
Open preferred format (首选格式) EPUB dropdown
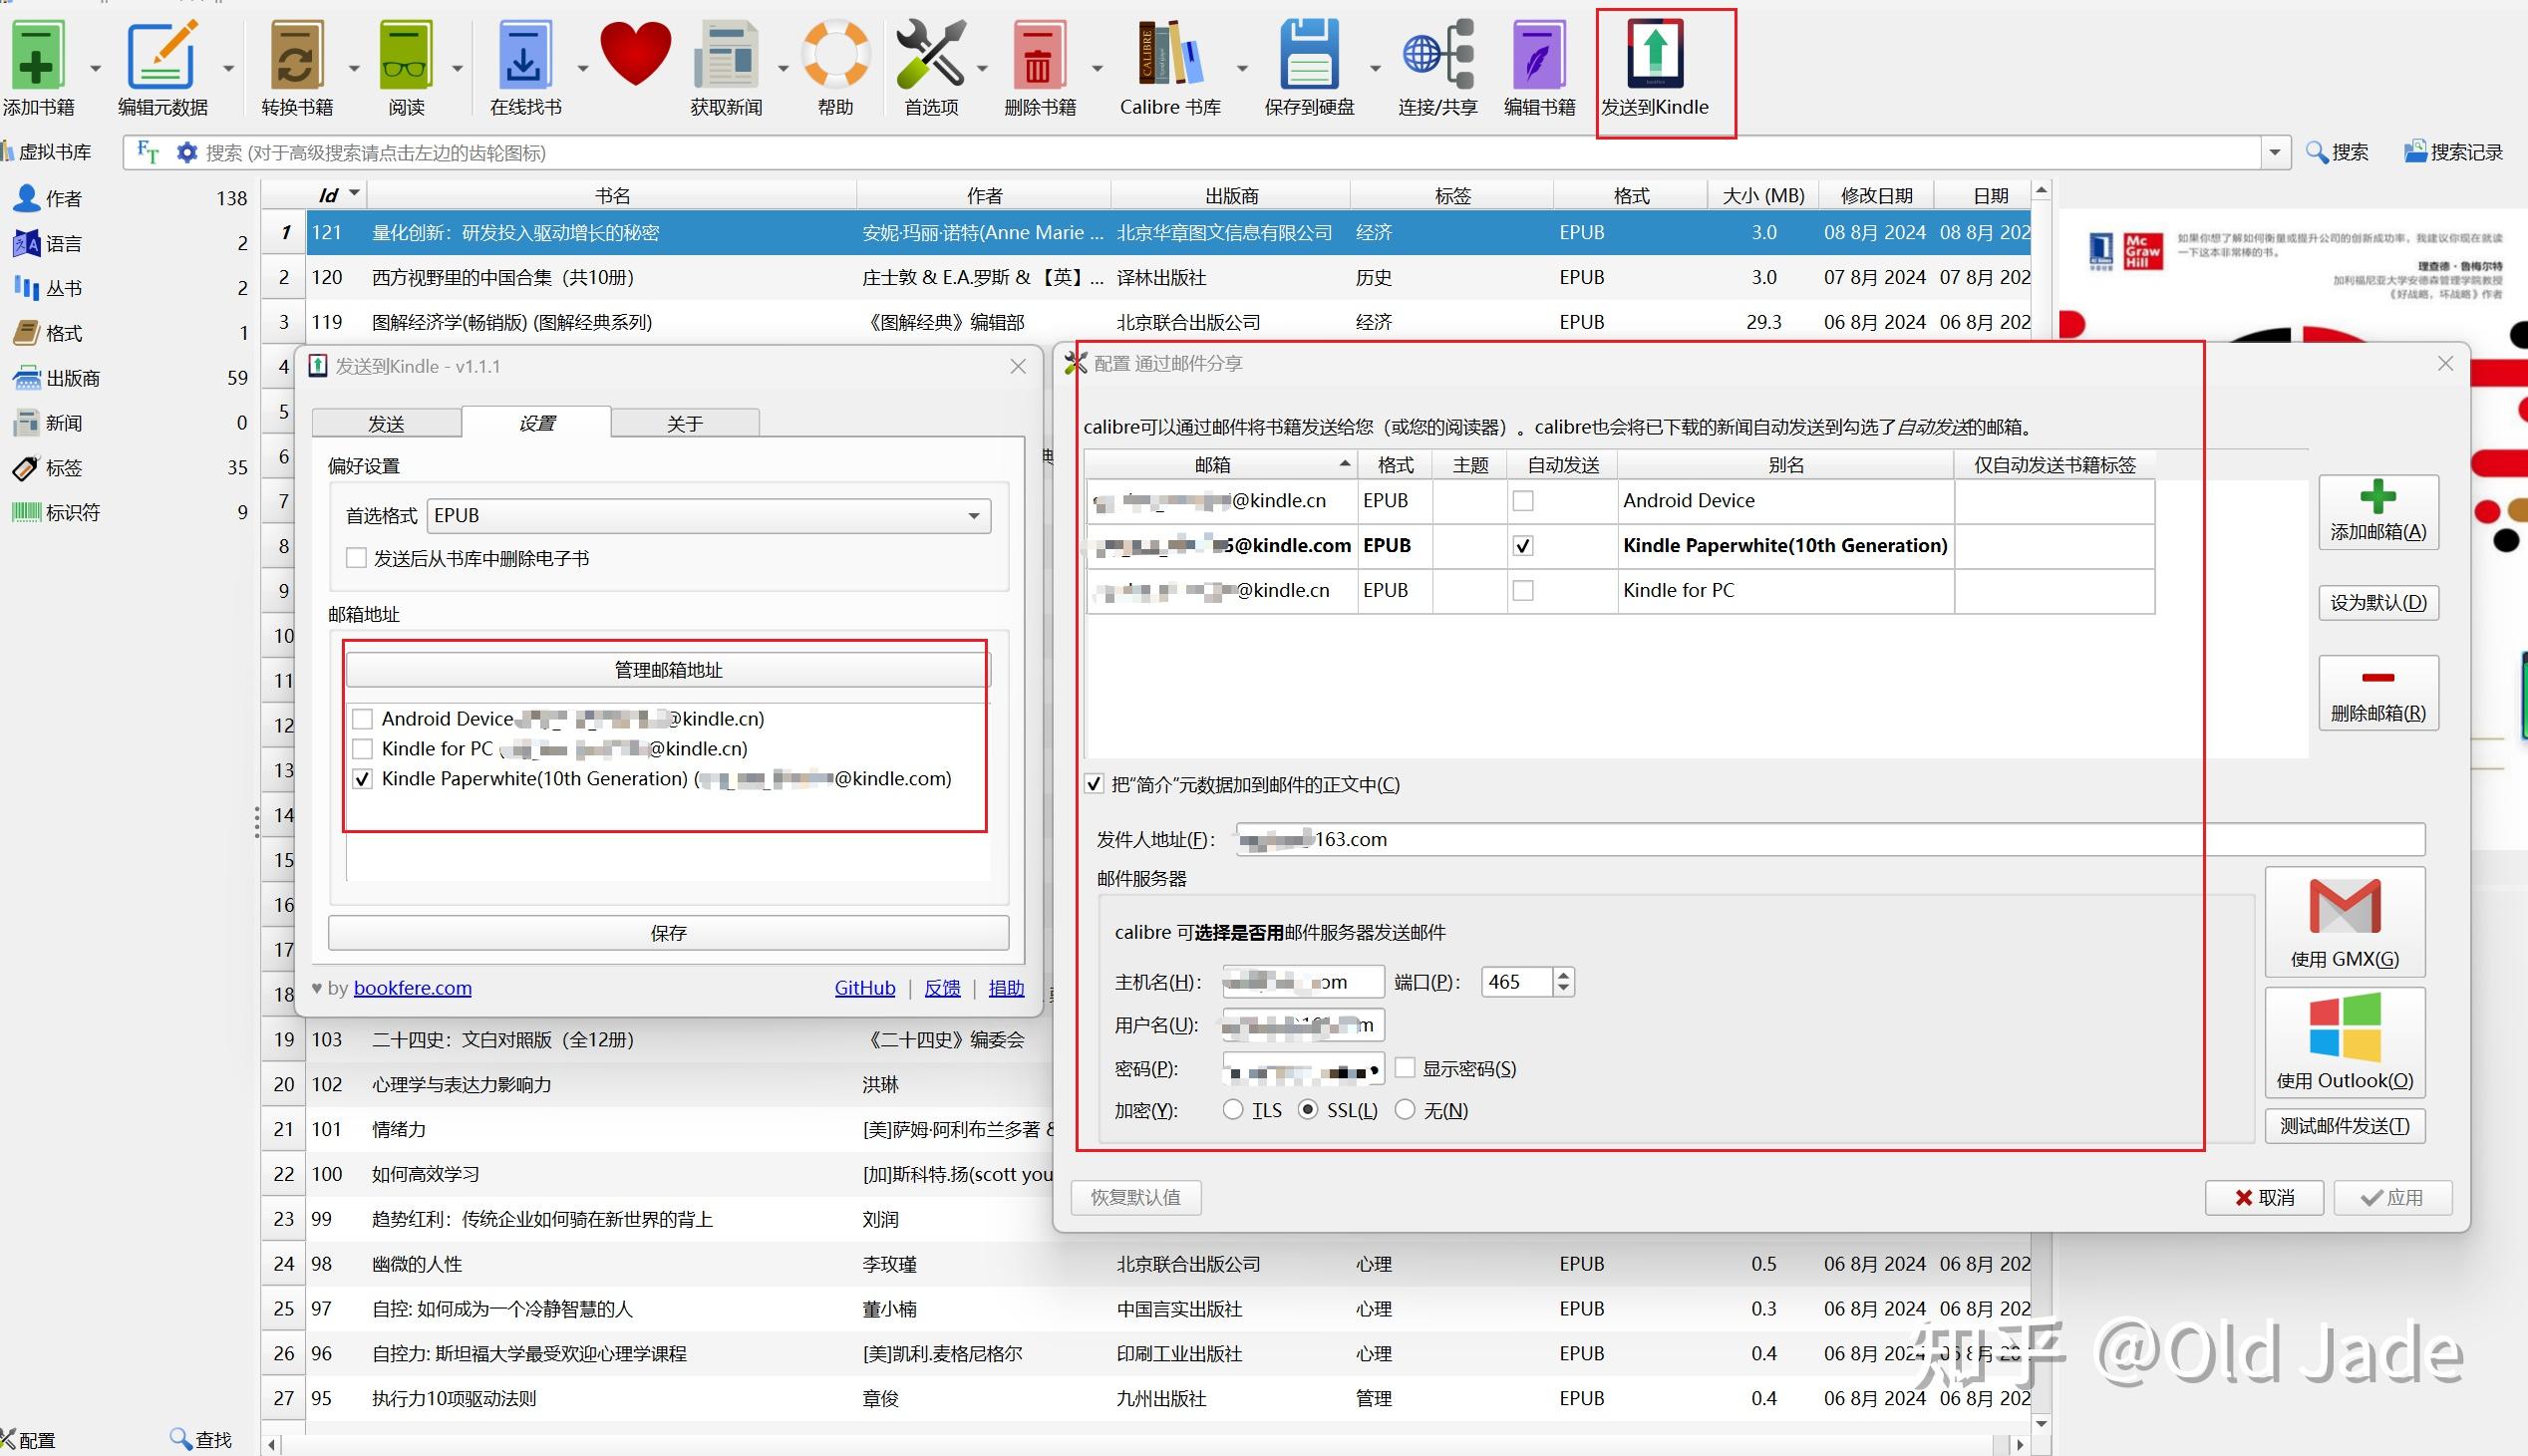coord(708,516)
